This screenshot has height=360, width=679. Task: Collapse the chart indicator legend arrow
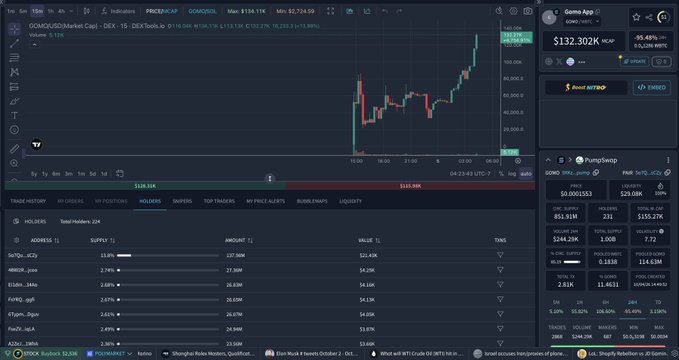pos(34,45)
